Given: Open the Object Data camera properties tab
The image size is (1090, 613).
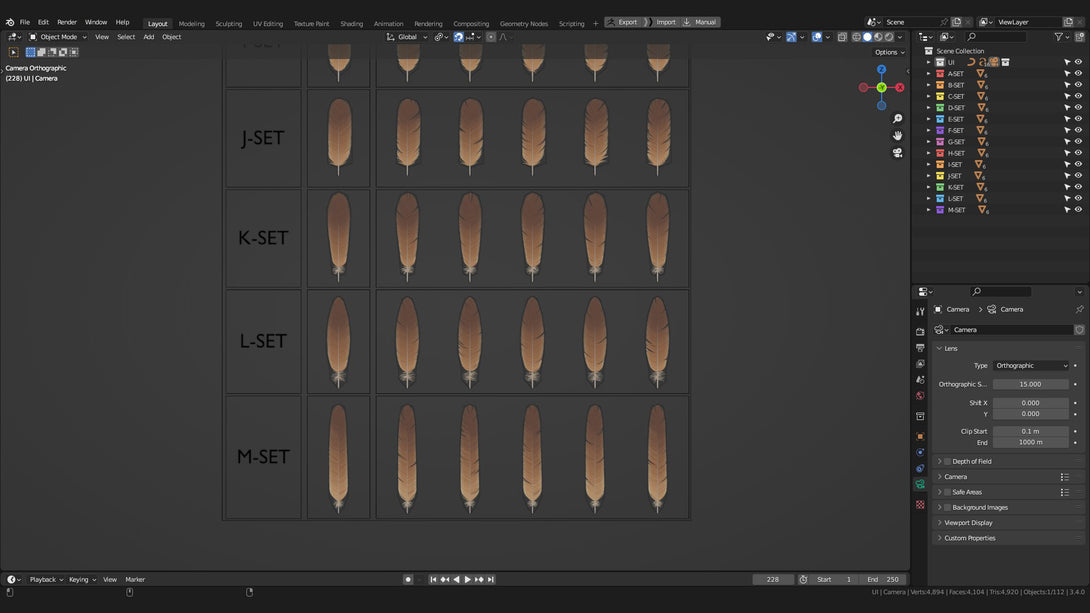Looking at the screenshot, I should (920, 484).
